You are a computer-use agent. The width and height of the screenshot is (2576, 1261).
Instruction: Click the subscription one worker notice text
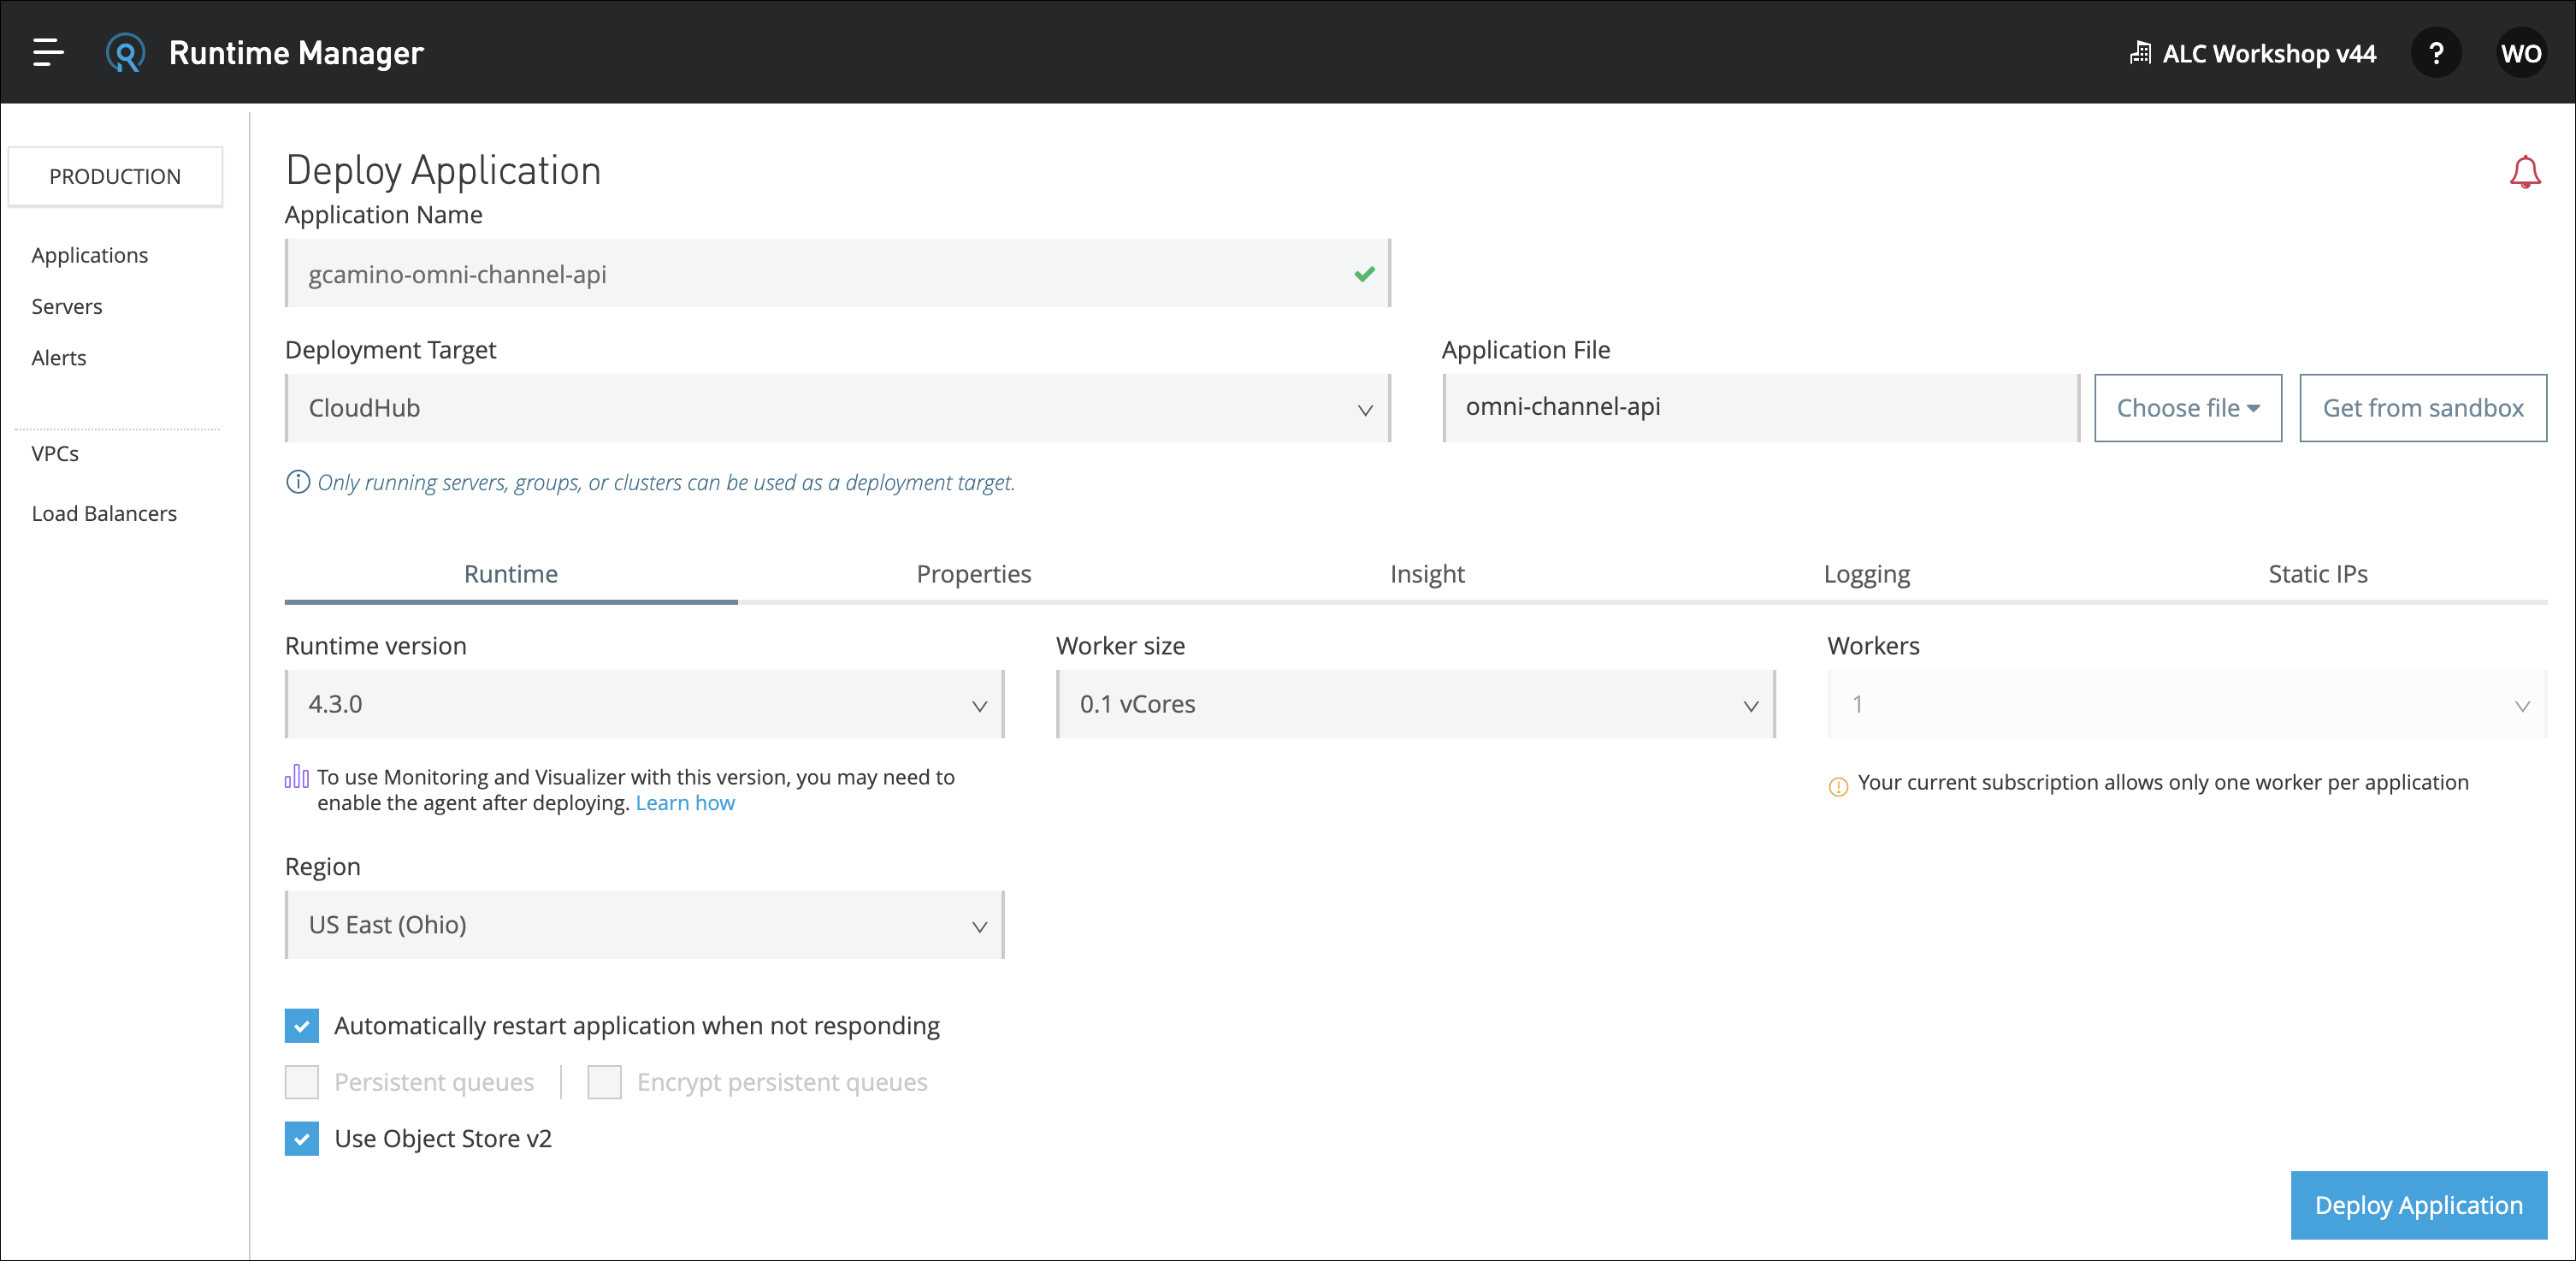2163,782
